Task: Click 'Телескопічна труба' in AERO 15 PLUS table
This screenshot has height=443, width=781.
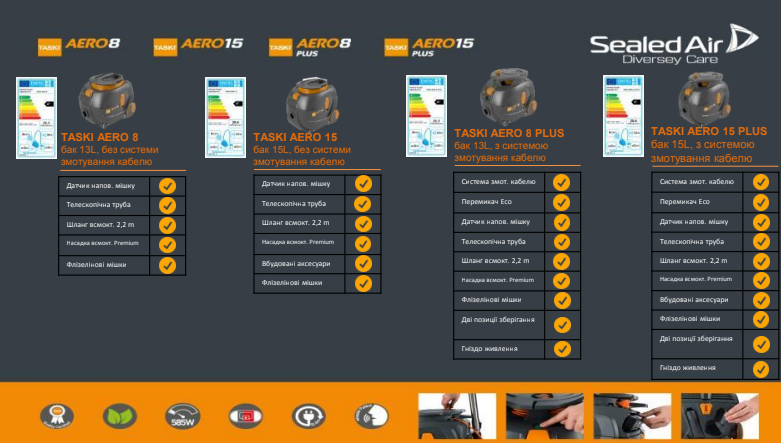Action: pos(692,242)
